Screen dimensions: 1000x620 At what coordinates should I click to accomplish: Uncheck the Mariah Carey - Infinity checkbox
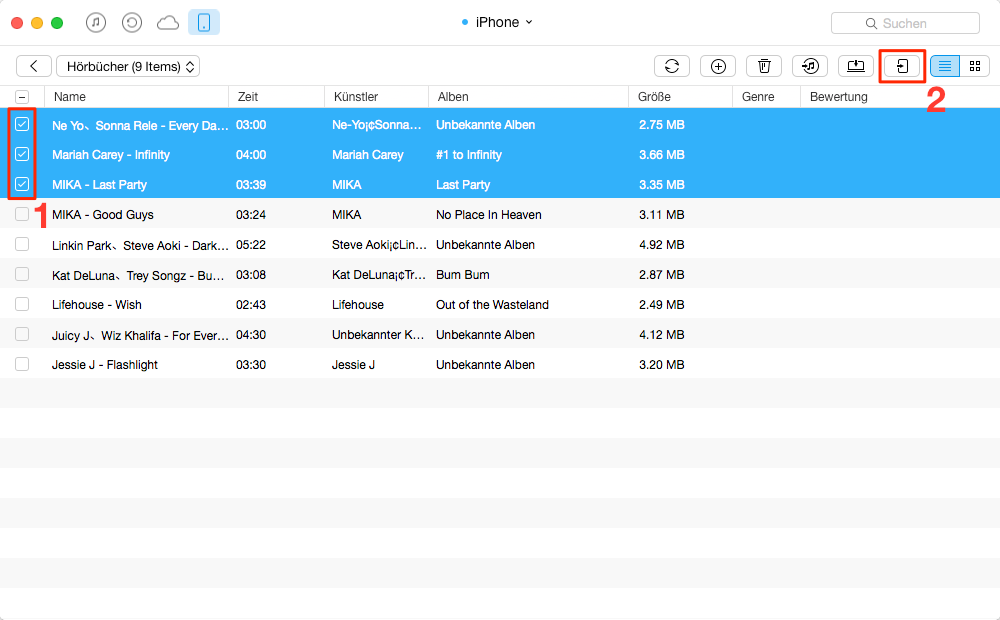pos(22,154)
